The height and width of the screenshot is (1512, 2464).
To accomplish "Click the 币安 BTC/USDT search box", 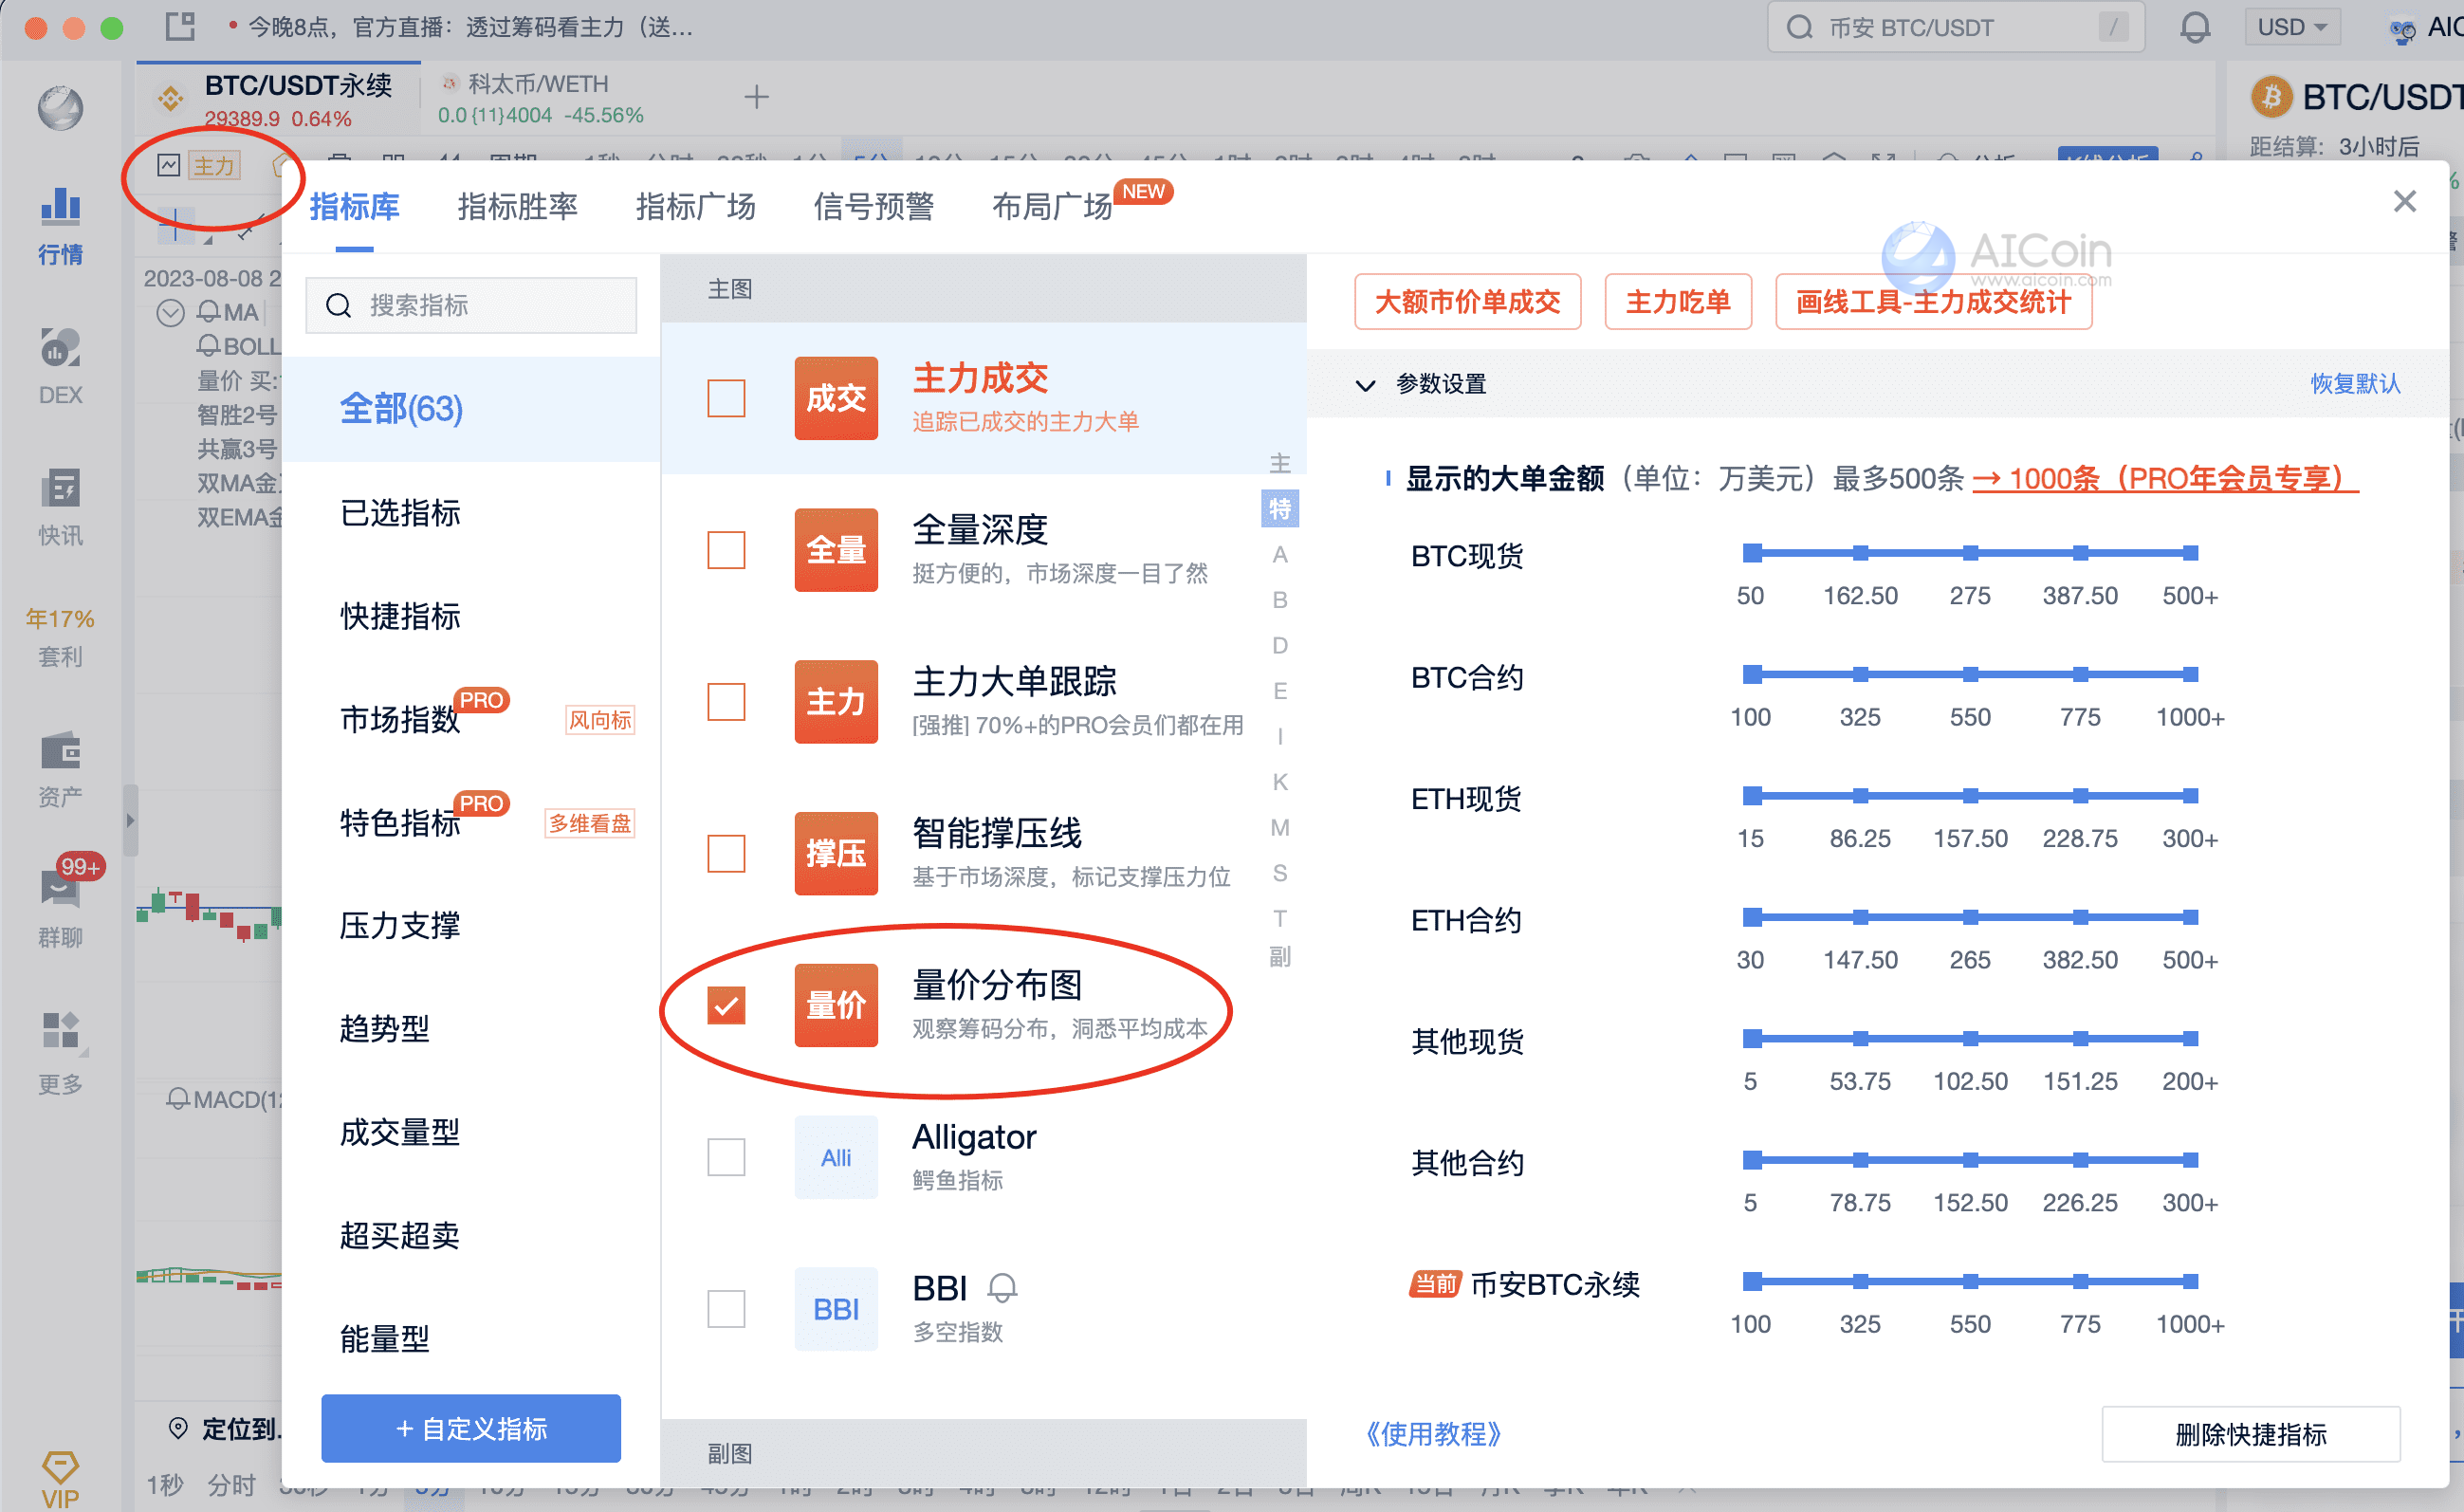I will pyautogui.click(x=1956, y=27).
